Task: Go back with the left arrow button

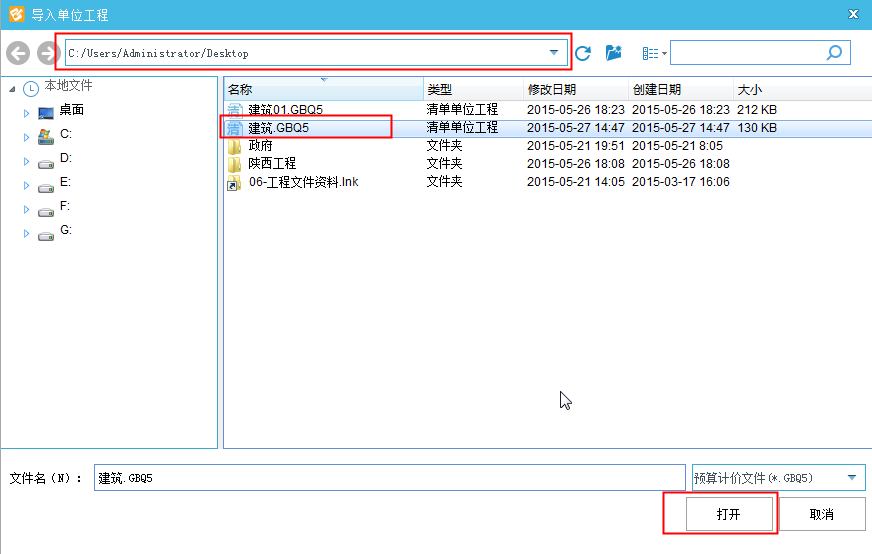Action: (18, 53)
